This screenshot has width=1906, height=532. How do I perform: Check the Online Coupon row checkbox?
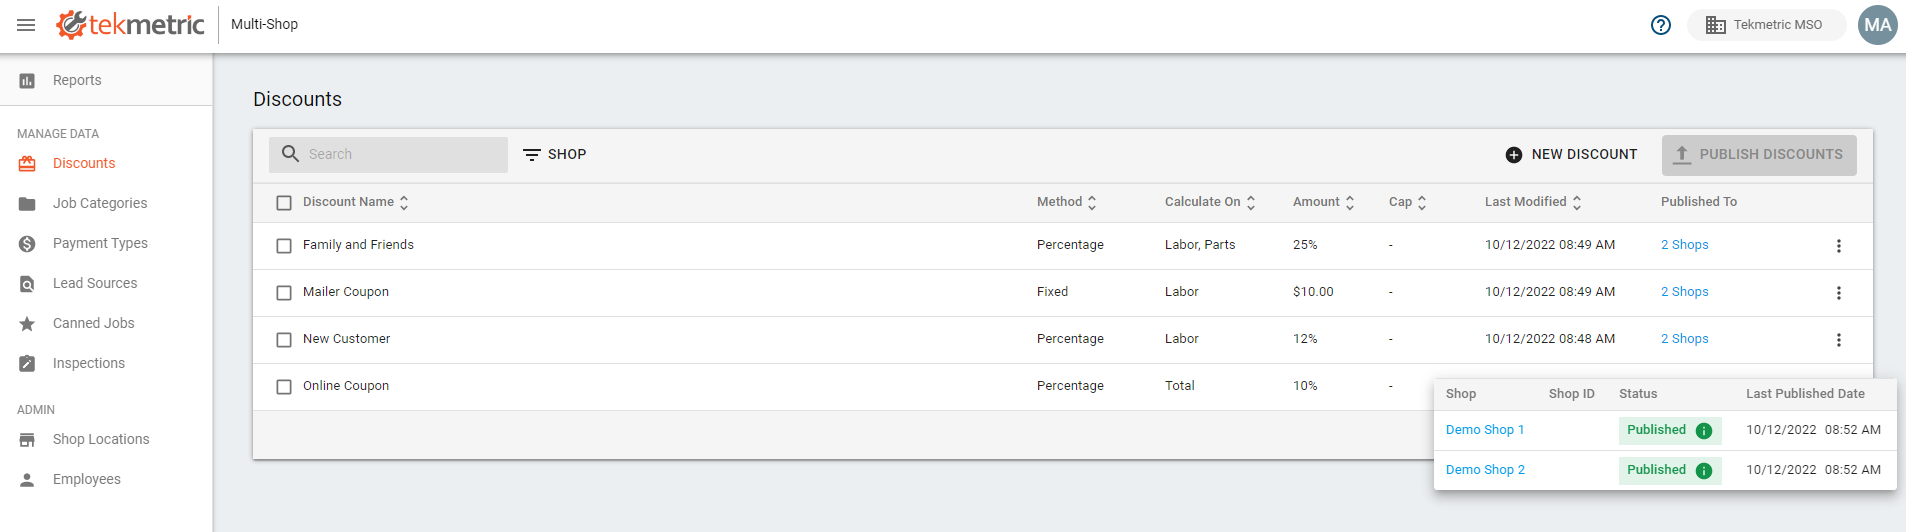284,387
